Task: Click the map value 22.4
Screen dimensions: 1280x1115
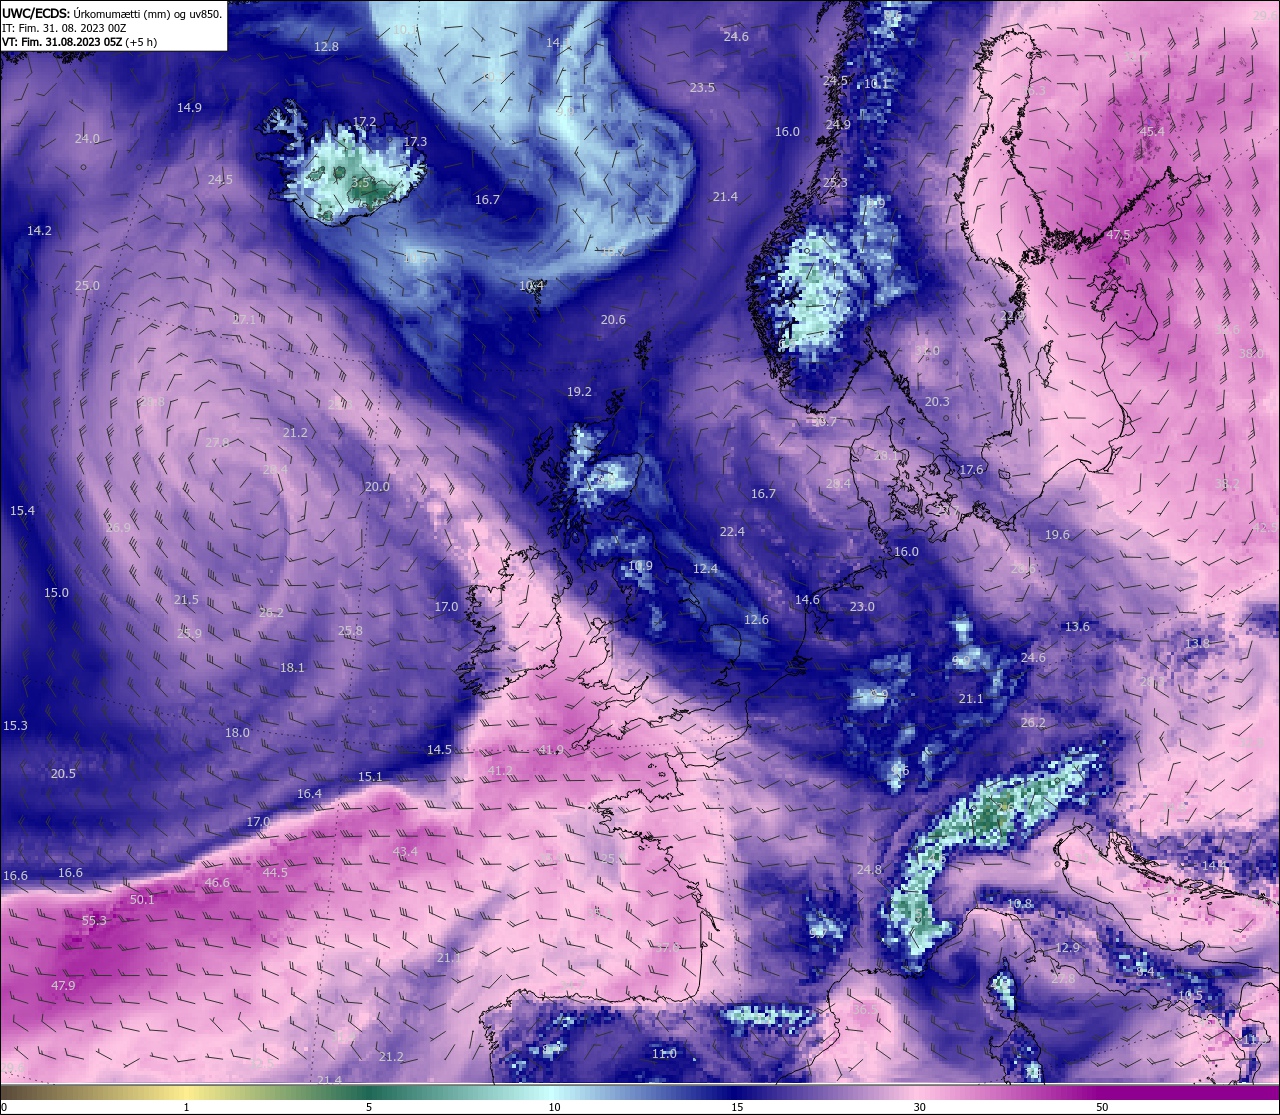Action: click(732, 531)
